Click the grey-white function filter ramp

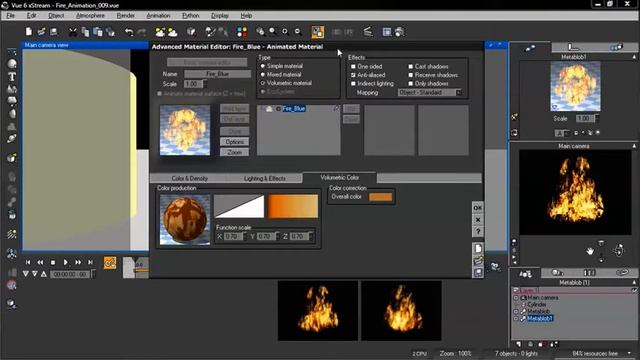(239, 206)
